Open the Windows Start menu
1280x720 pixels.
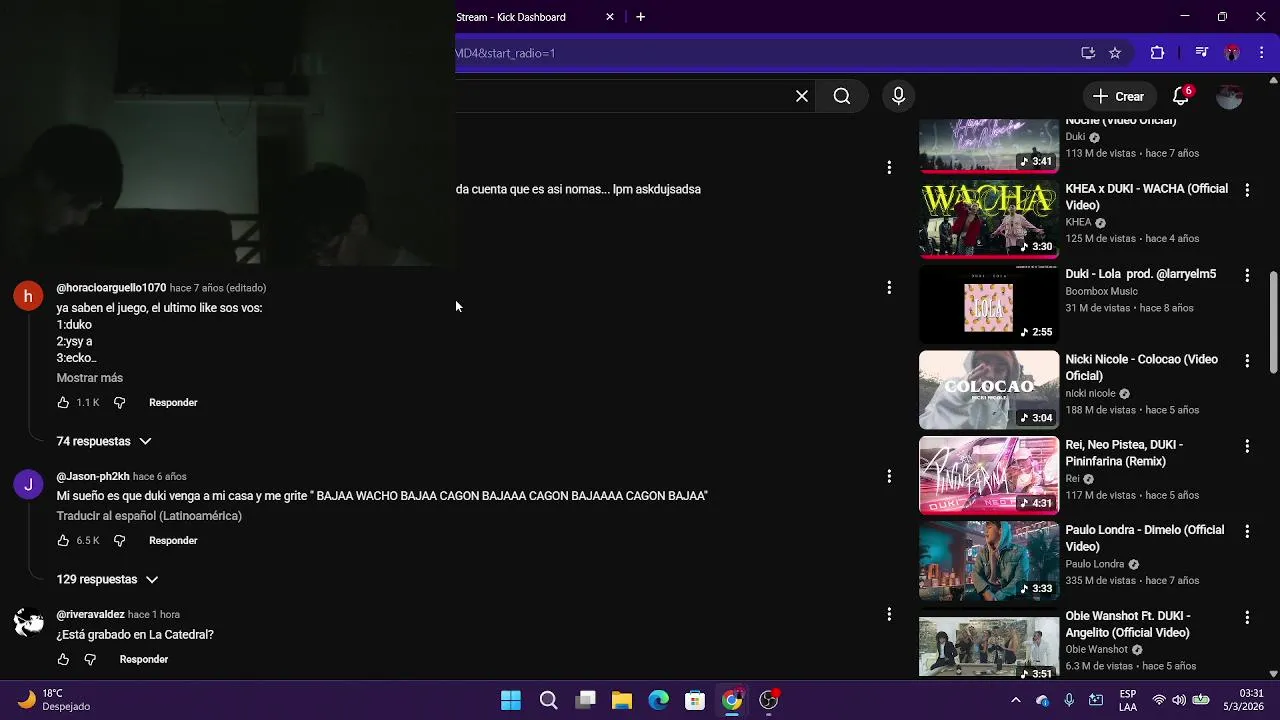(x=511, y=700)
